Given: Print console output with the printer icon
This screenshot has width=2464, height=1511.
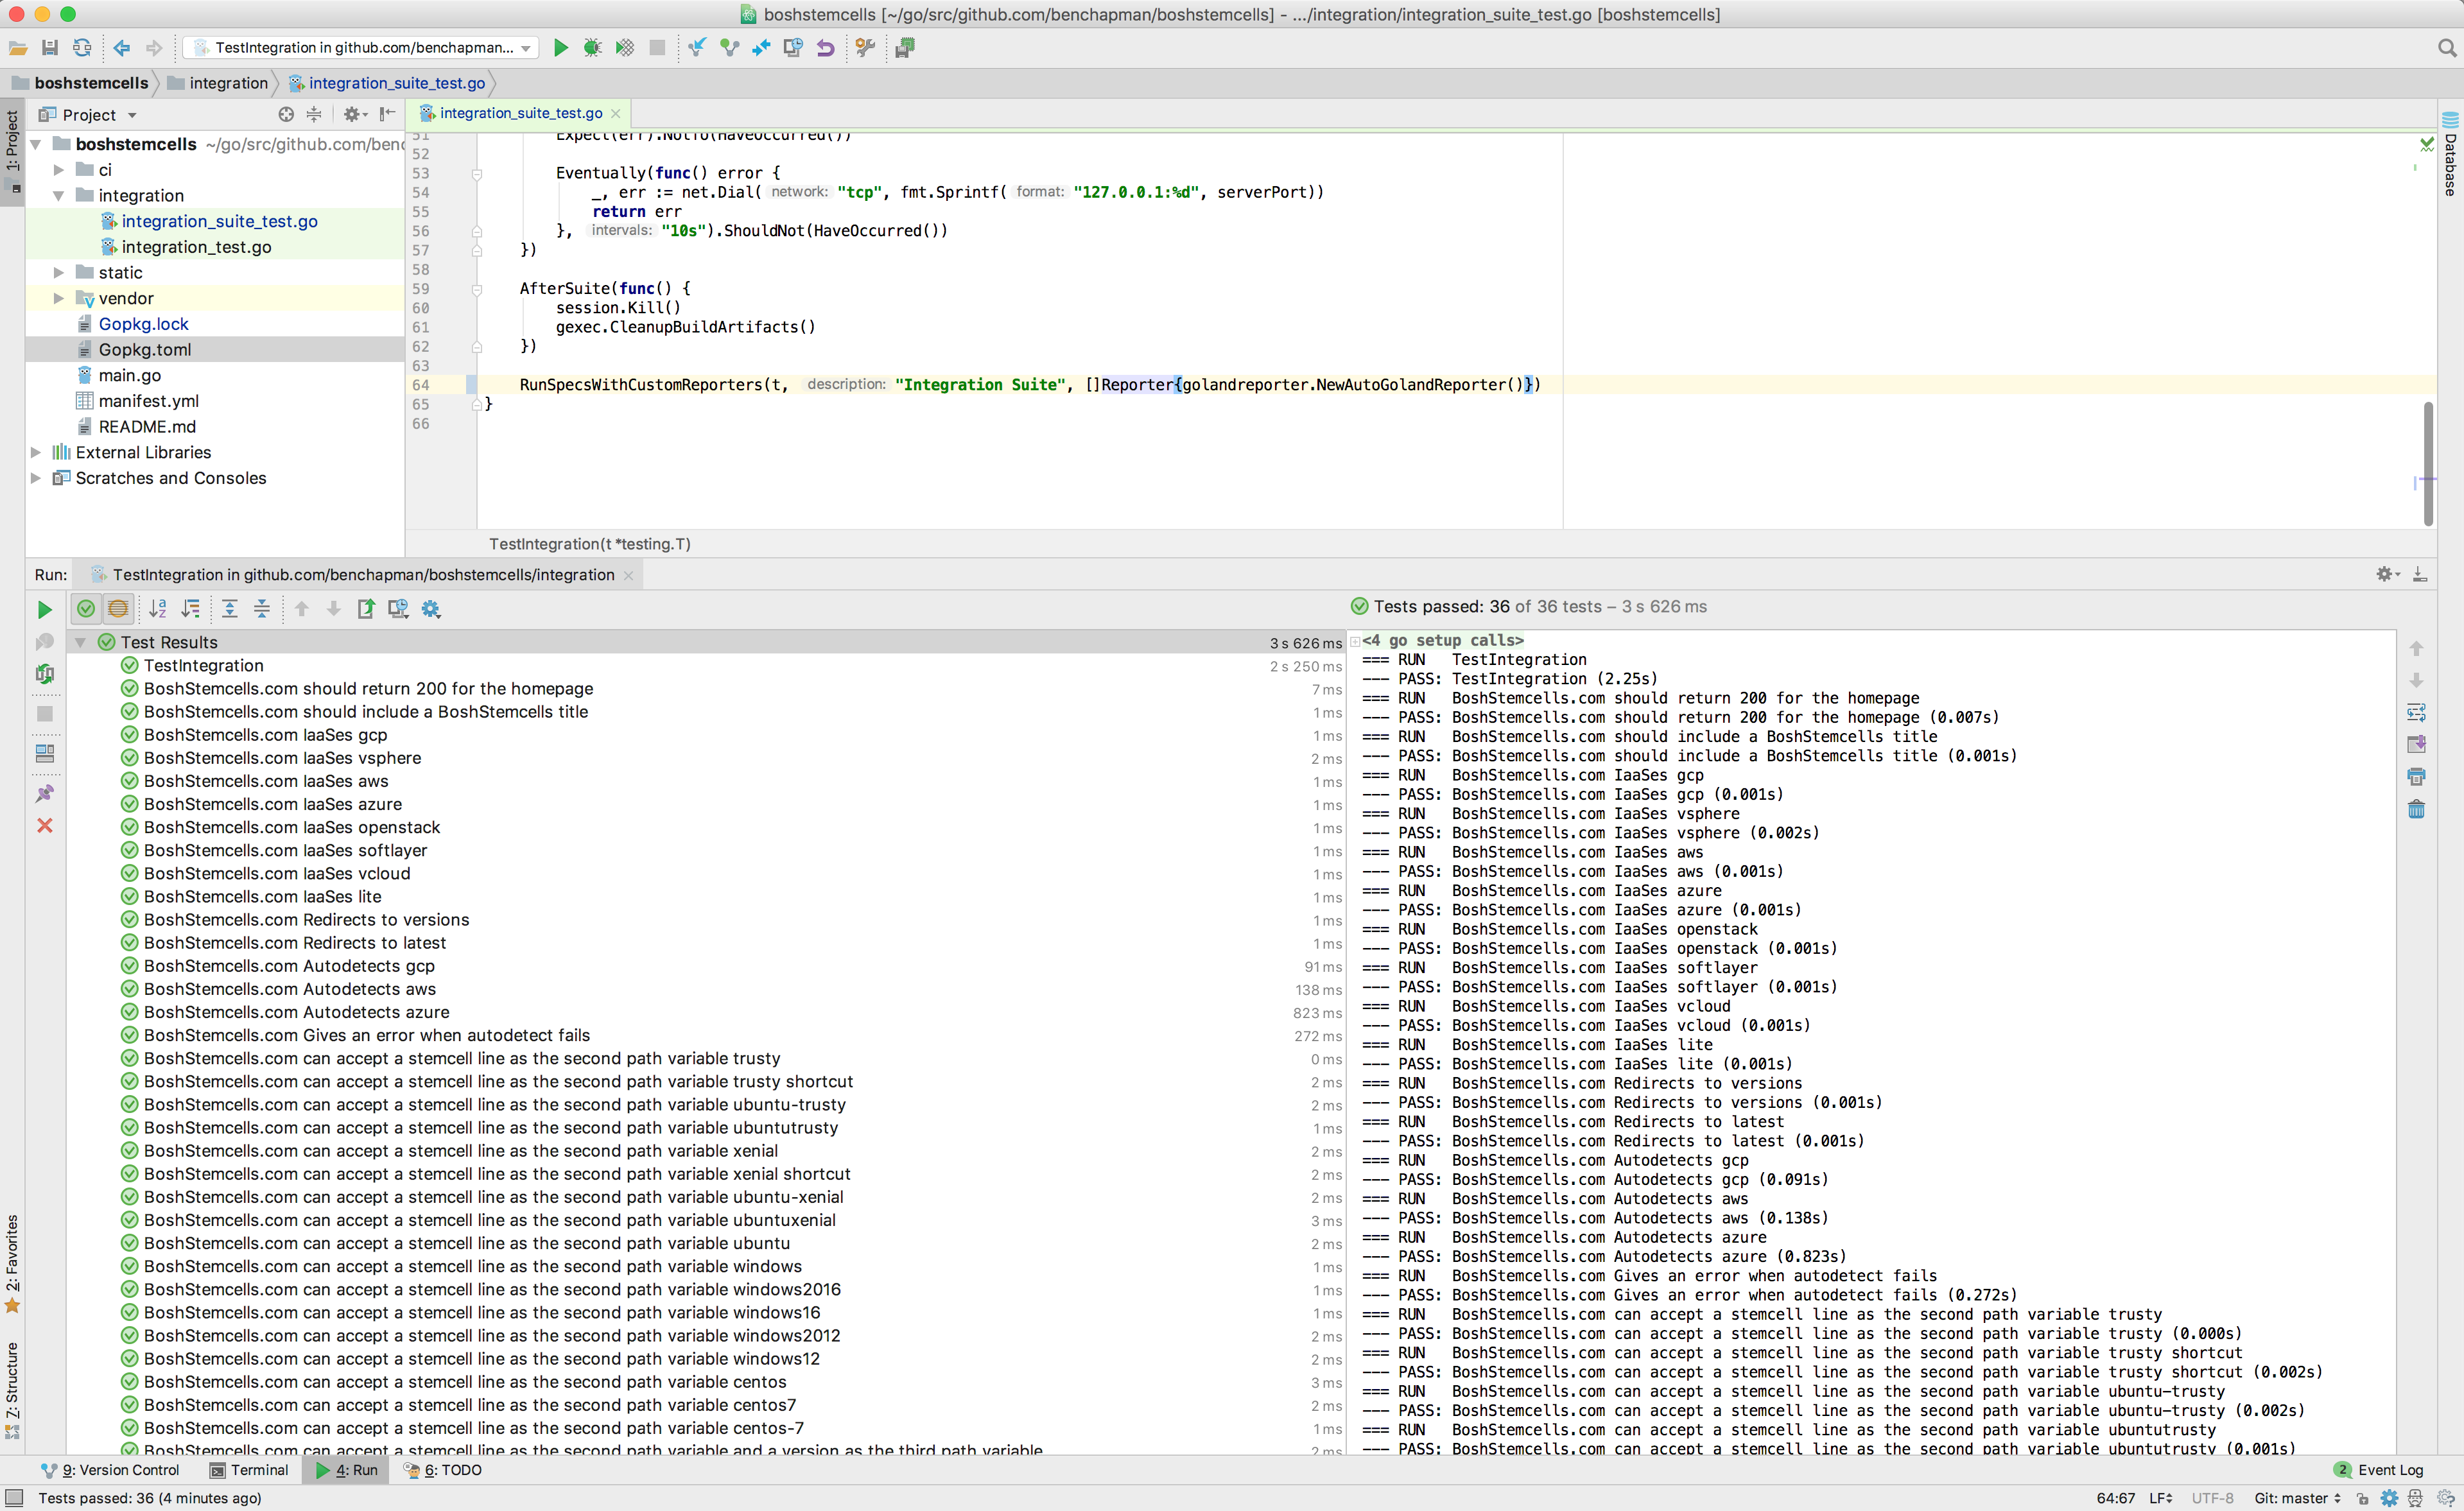Looking at the screenshot, I should coord(2416,777).
